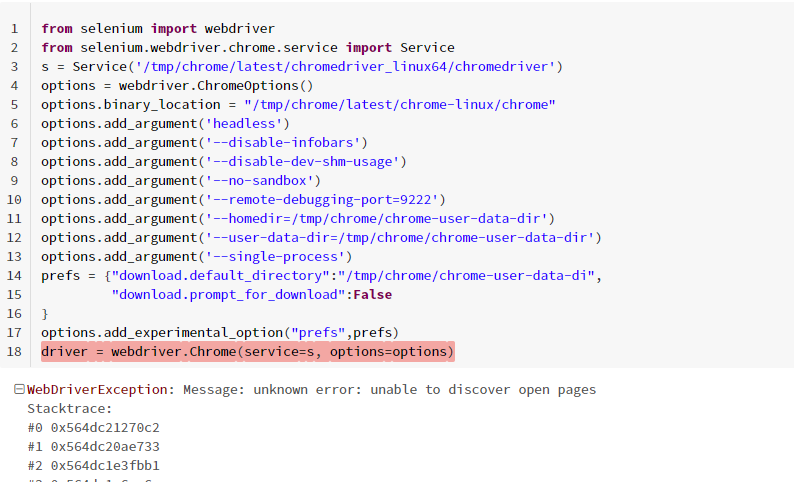Click line number 1 in gutter

click(14, 28)
